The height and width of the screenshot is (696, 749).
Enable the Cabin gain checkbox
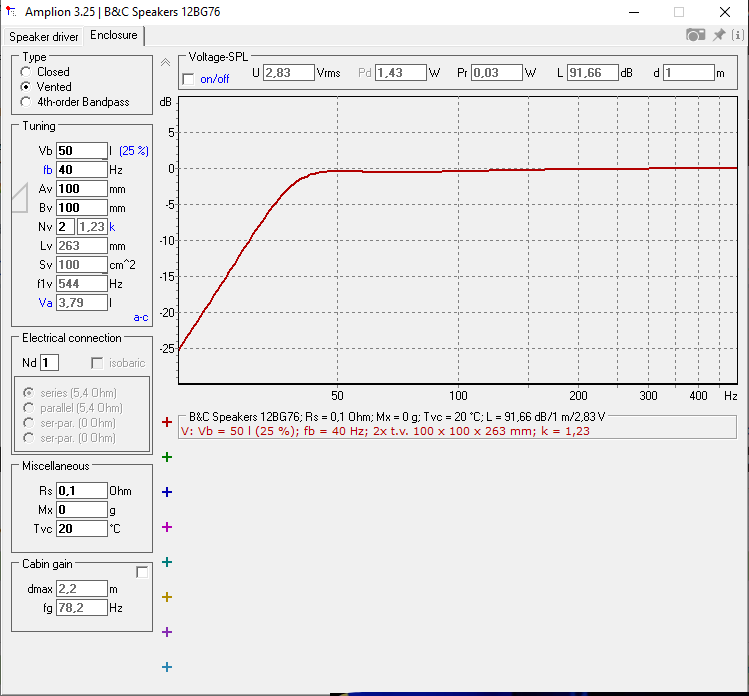coord(142,572)
